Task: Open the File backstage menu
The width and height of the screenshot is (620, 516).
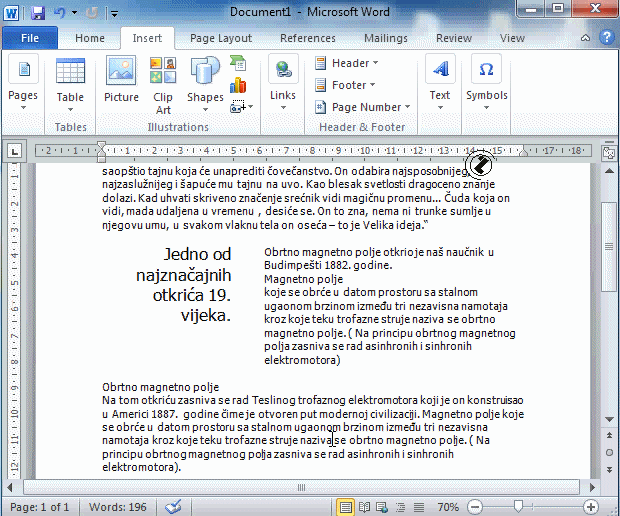Action: pyautogui.click(x=30, y=38)
